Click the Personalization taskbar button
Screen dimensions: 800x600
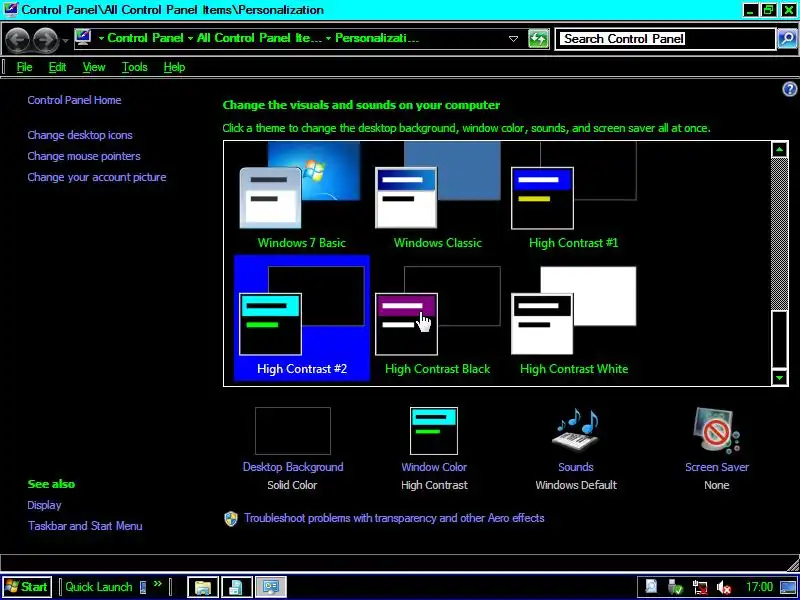coord(270,587)
